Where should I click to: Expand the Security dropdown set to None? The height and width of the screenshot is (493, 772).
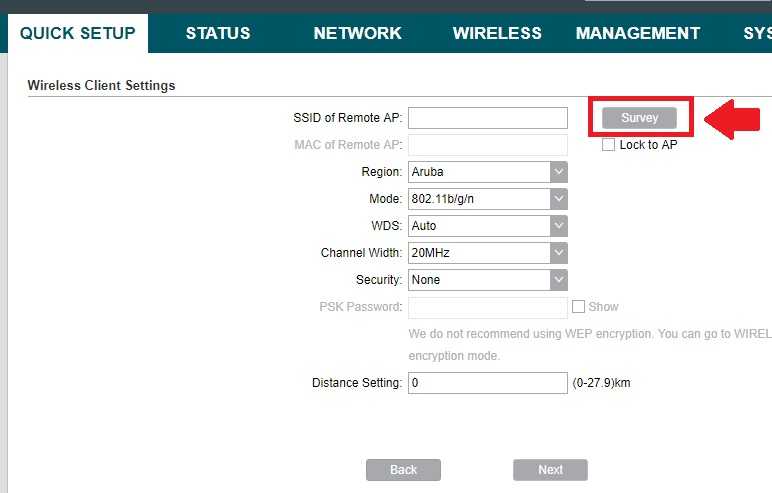(488, 280)
